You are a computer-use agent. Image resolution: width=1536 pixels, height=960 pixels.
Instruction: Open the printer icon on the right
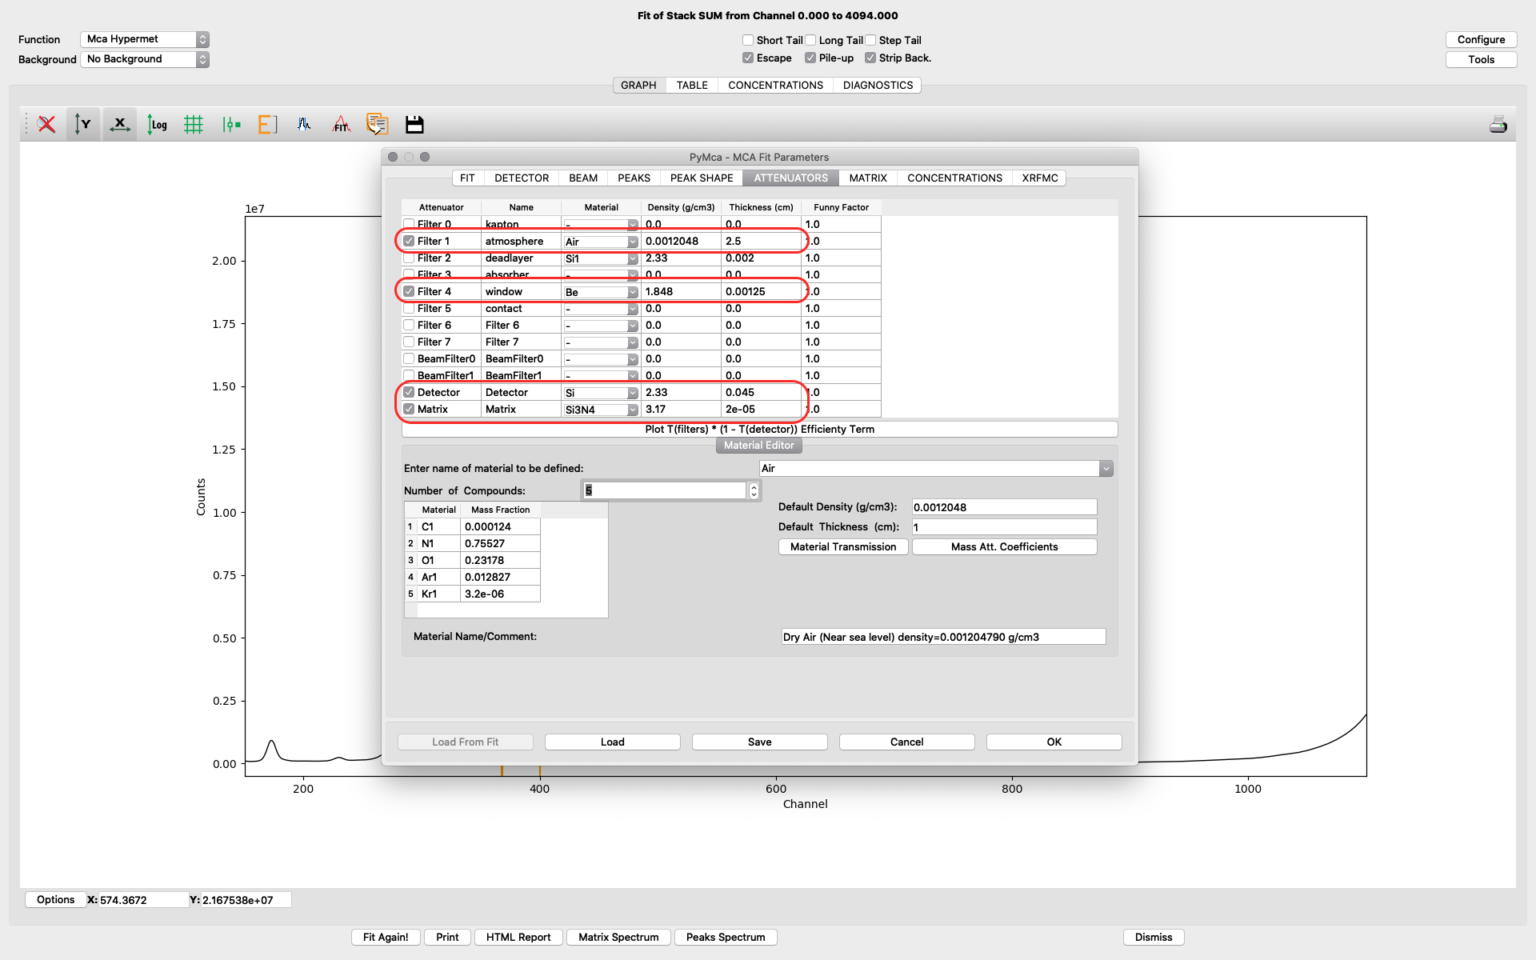[x=1497, y=124]
